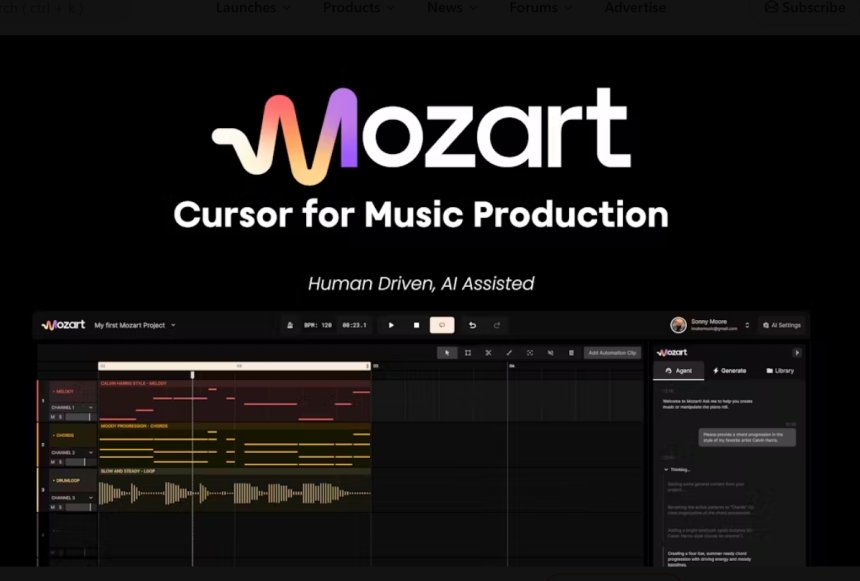This screenshot has height=581, width=860.
Task: Open the News menu in the site header
Action: coord(452,8)
